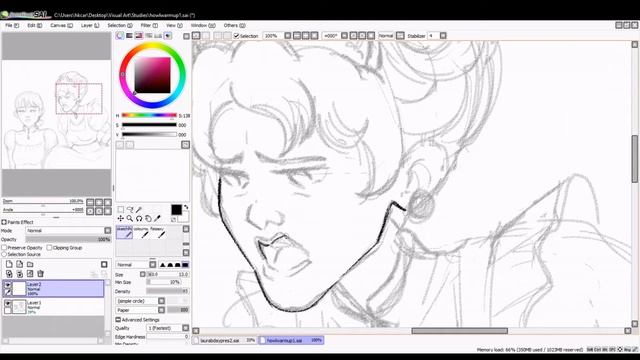
Task: Create a new normal layer
Action: [9, 264]
